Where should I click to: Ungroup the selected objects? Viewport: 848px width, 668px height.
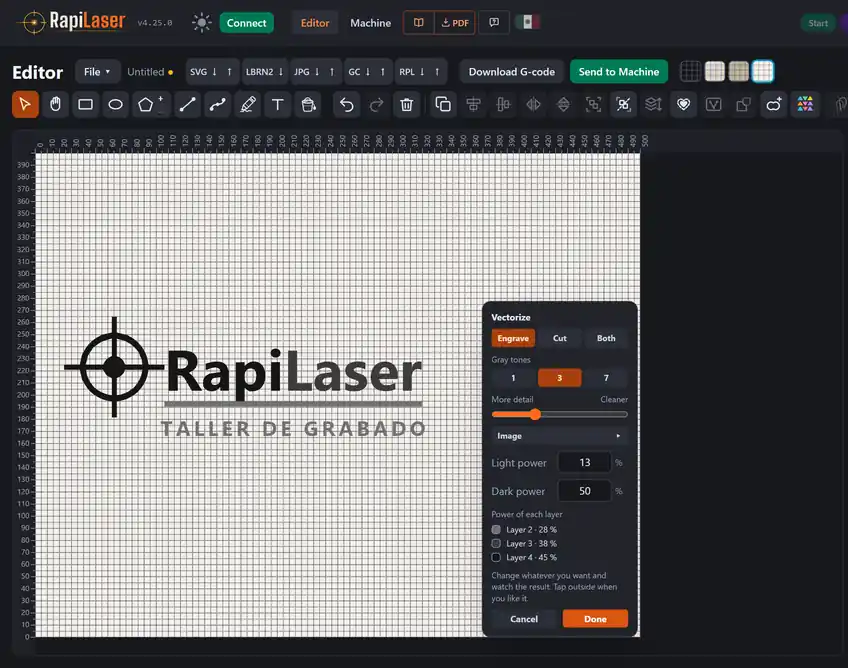point(623,104)
